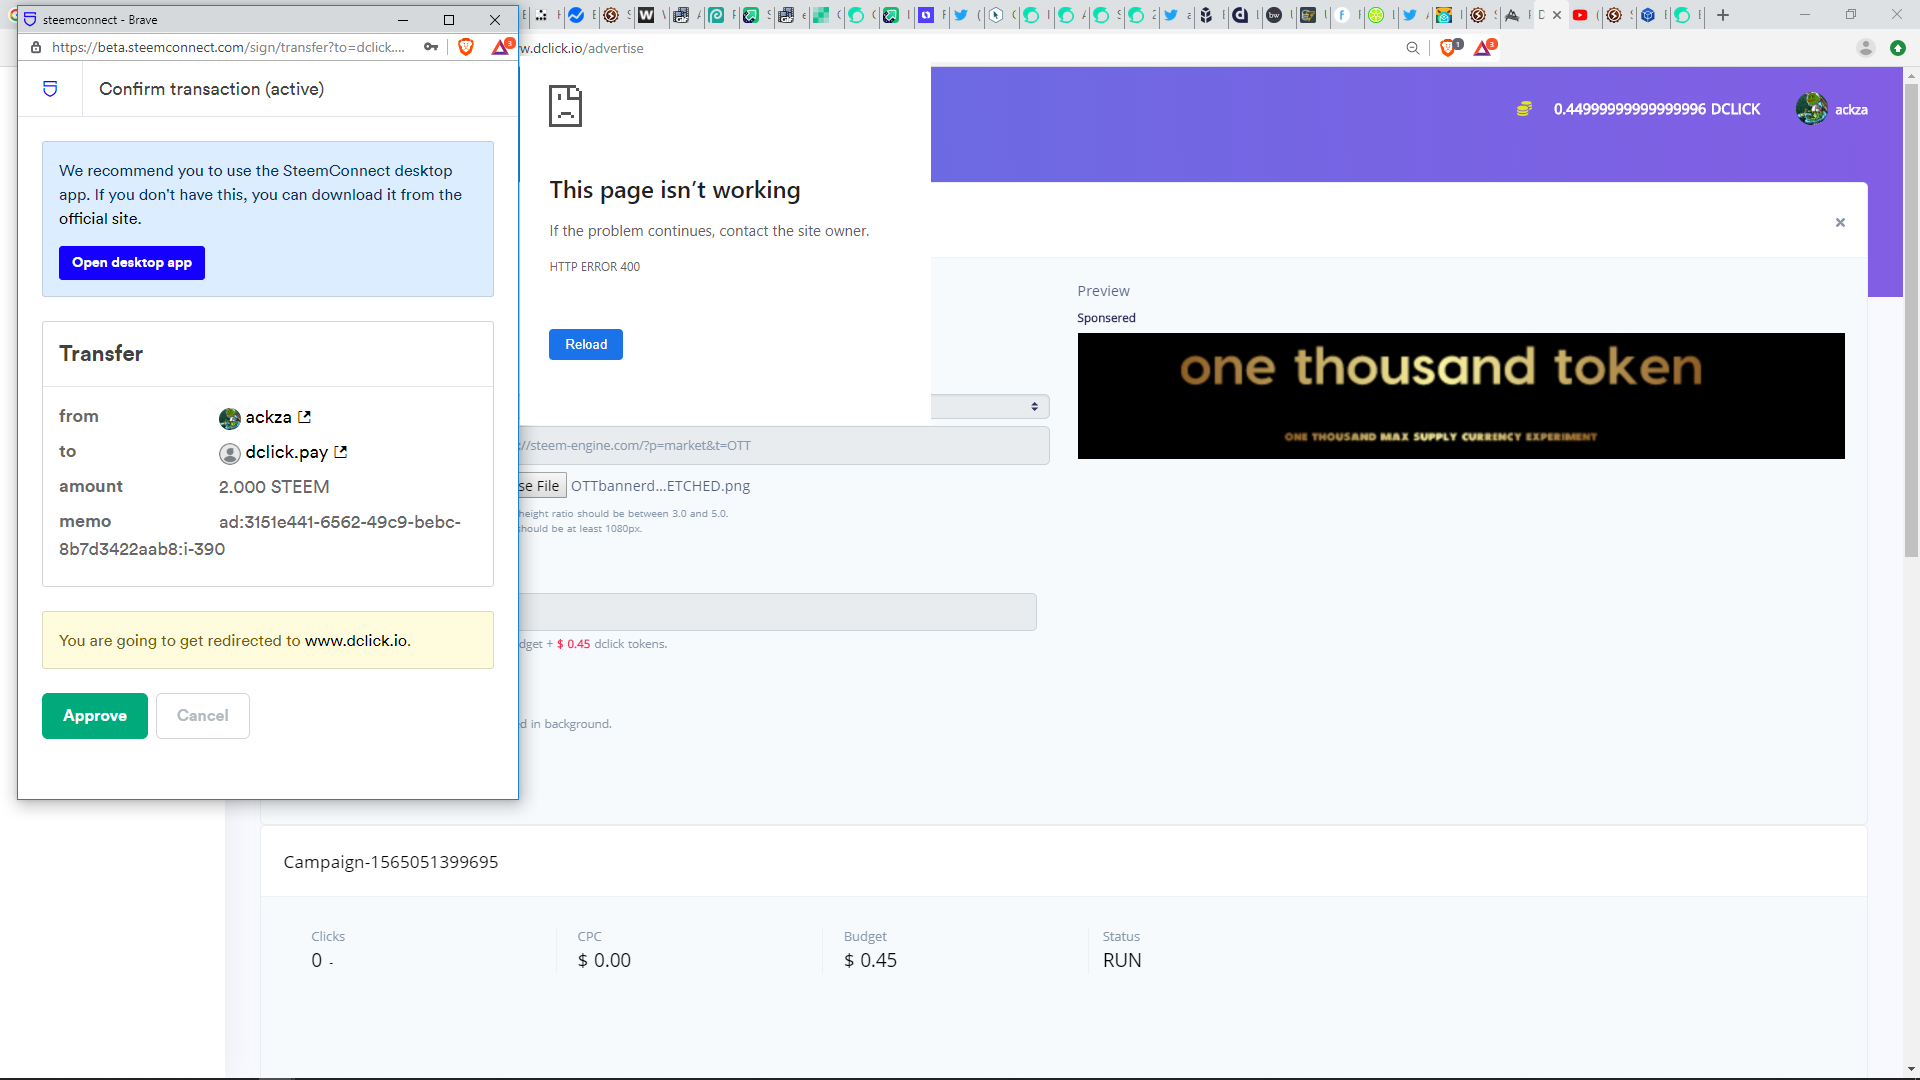Click the $ 0.45 Budget value
This screenshot has height=1080, width=1920.
[x=870, y=960]
